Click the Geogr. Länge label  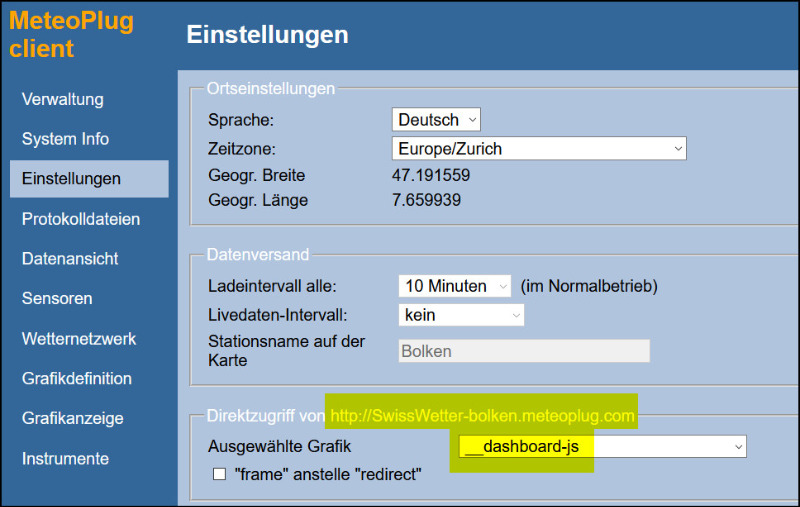tap(258, 199)
